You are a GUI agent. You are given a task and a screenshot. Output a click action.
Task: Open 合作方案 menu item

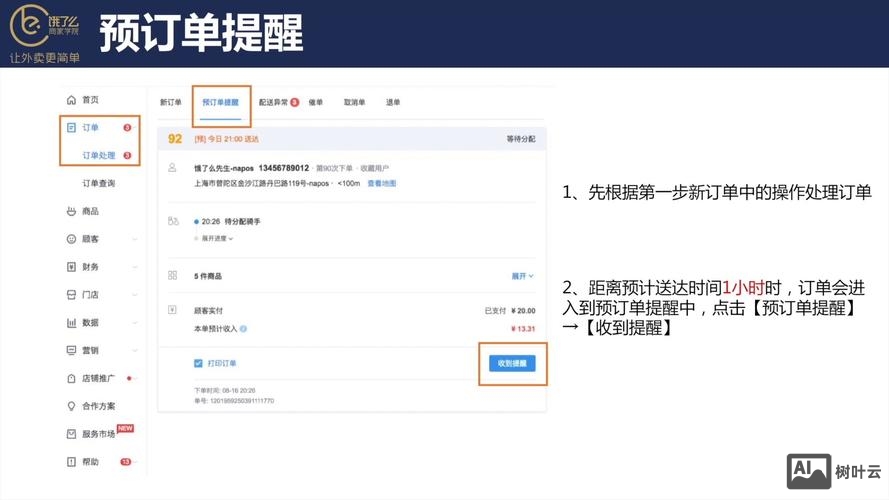(x=99, y=406)
